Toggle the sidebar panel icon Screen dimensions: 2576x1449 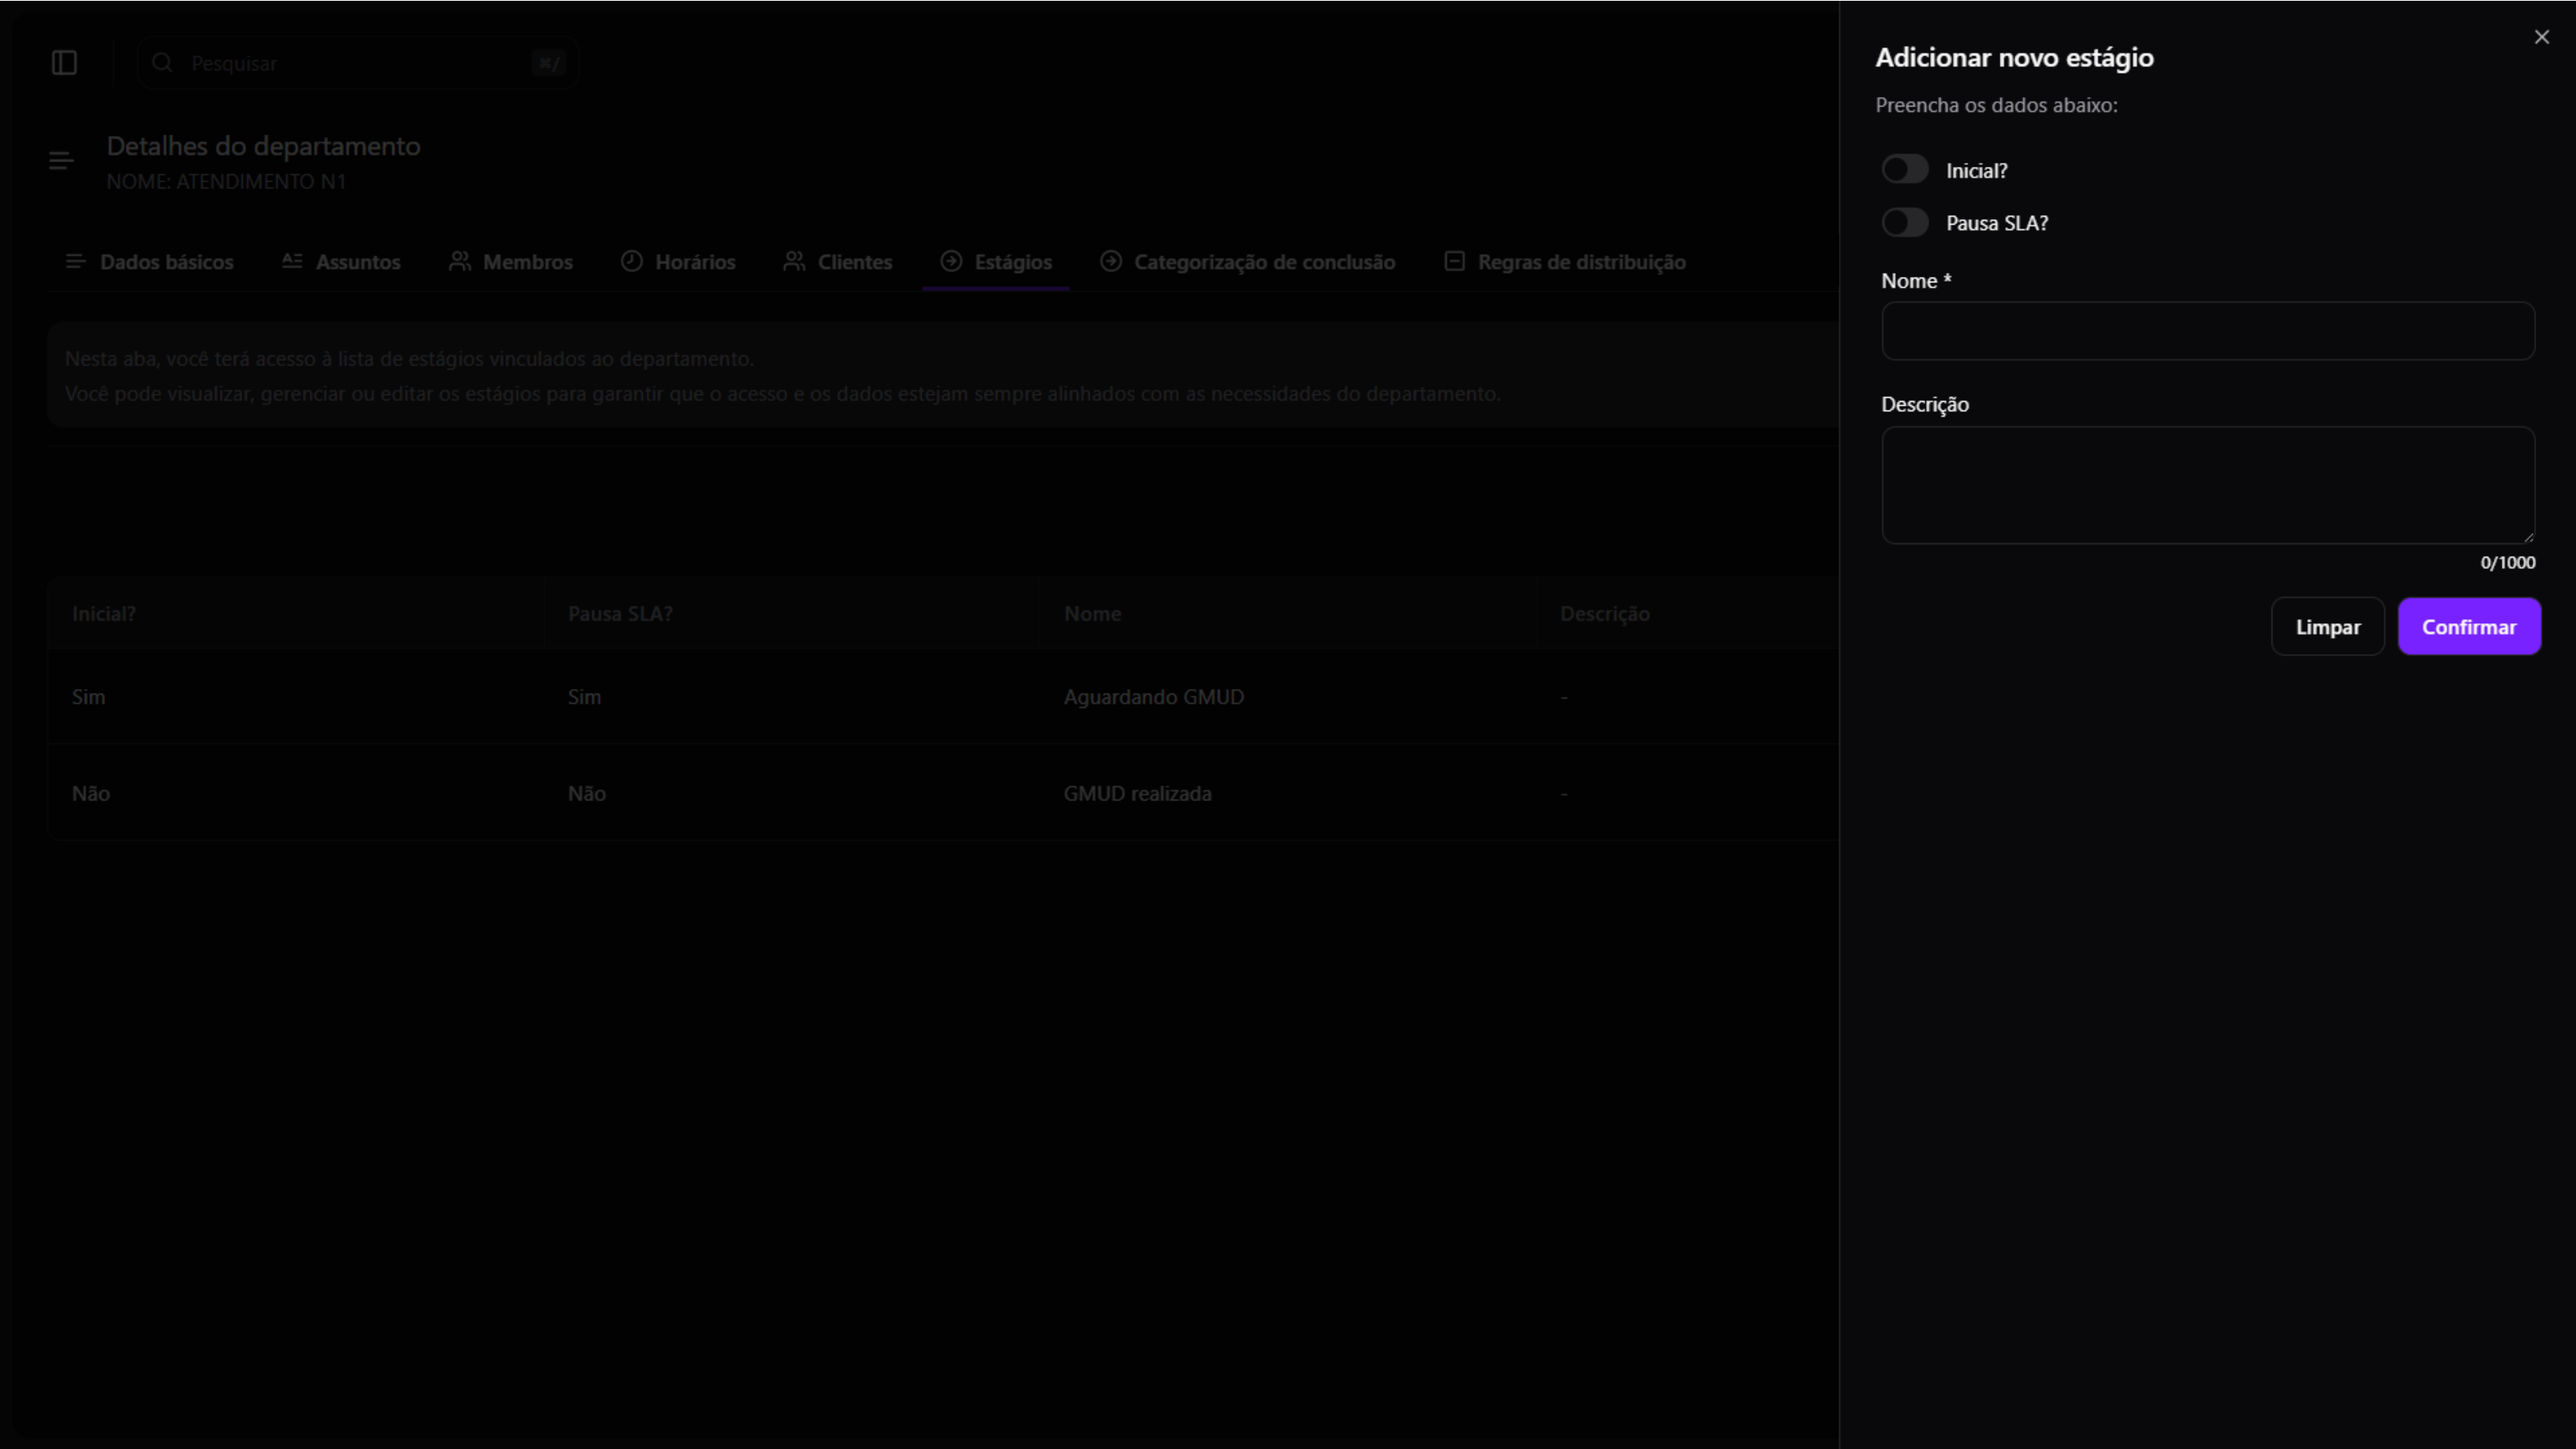click(64, 63)
